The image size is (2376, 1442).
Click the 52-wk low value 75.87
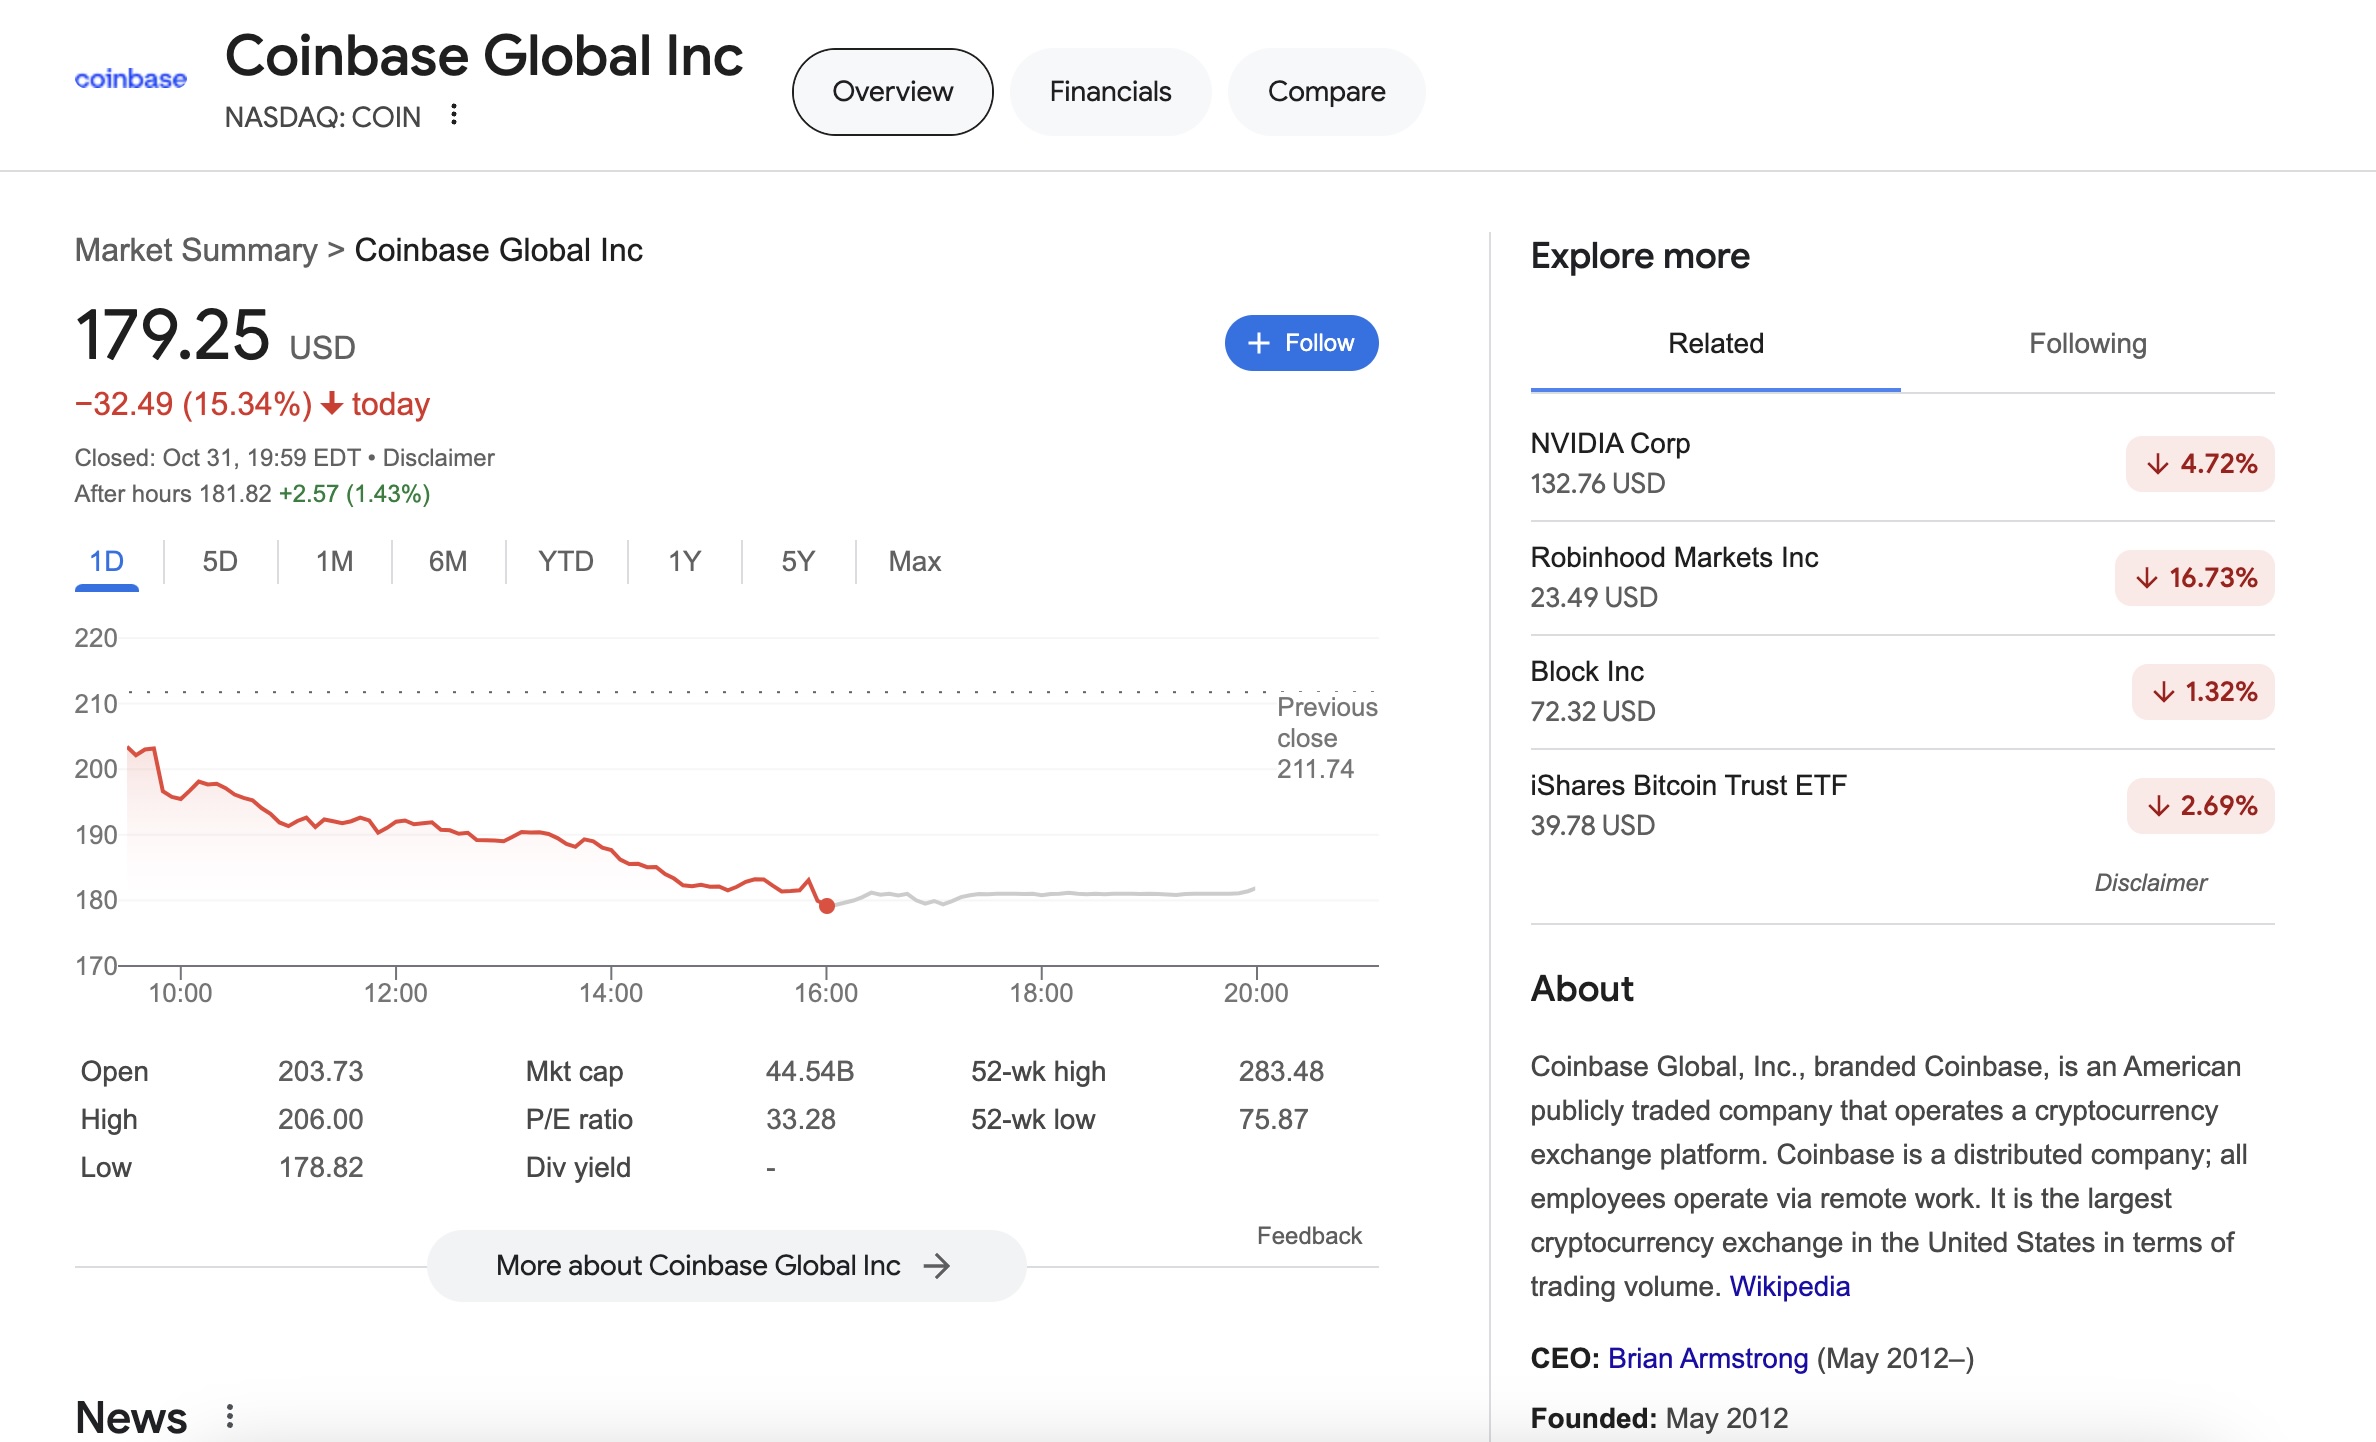click(1273, 1119)
